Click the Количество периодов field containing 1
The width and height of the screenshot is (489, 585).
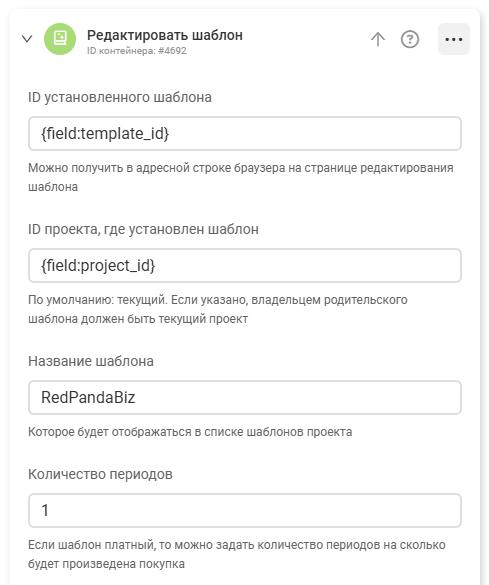click(x=245, y=510)
